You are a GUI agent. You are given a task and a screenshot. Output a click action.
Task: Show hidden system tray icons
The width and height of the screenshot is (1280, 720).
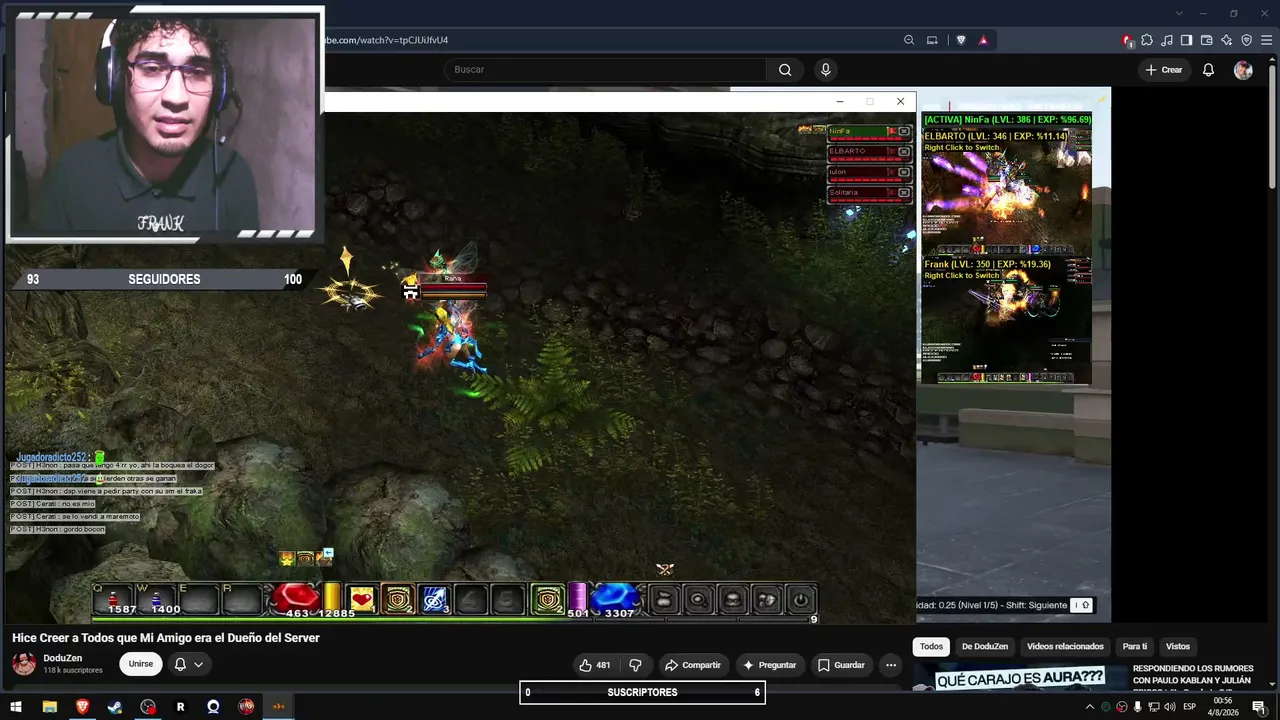(x=1090, y=707)
